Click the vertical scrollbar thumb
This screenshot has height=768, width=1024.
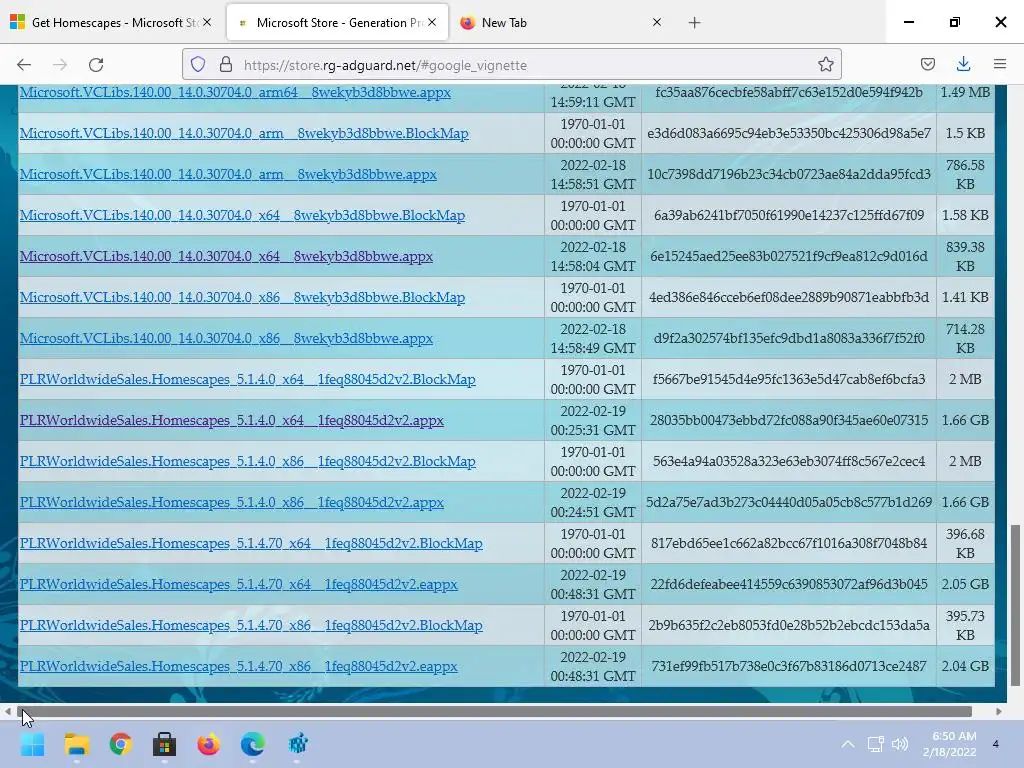coord(1015,605)
